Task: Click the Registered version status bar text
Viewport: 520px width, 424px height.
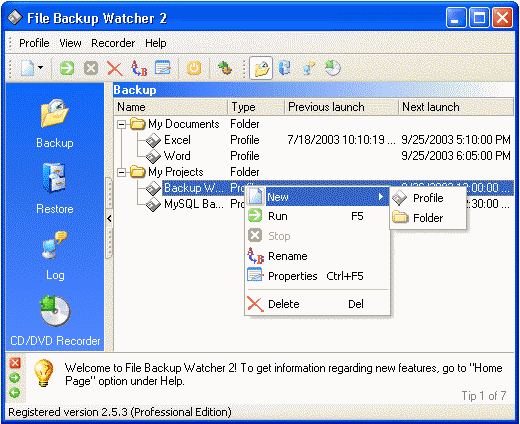Action: (120, 412)
